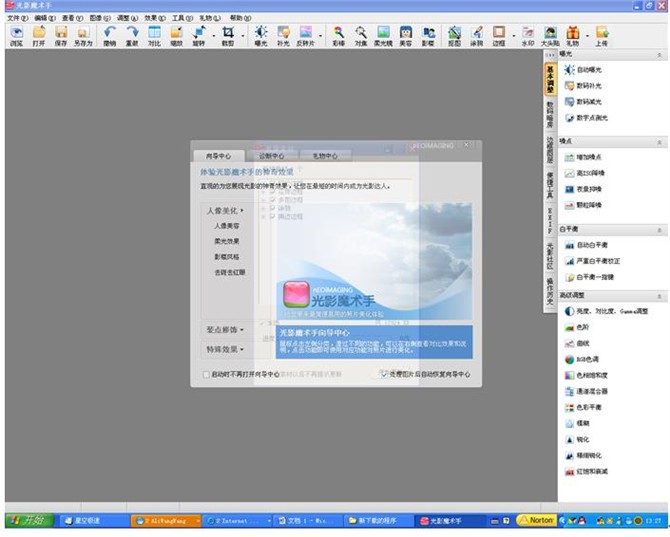Collapse the 曝光 panel section
The width and height of the screenshot is (670, 537).
(659, 55)
